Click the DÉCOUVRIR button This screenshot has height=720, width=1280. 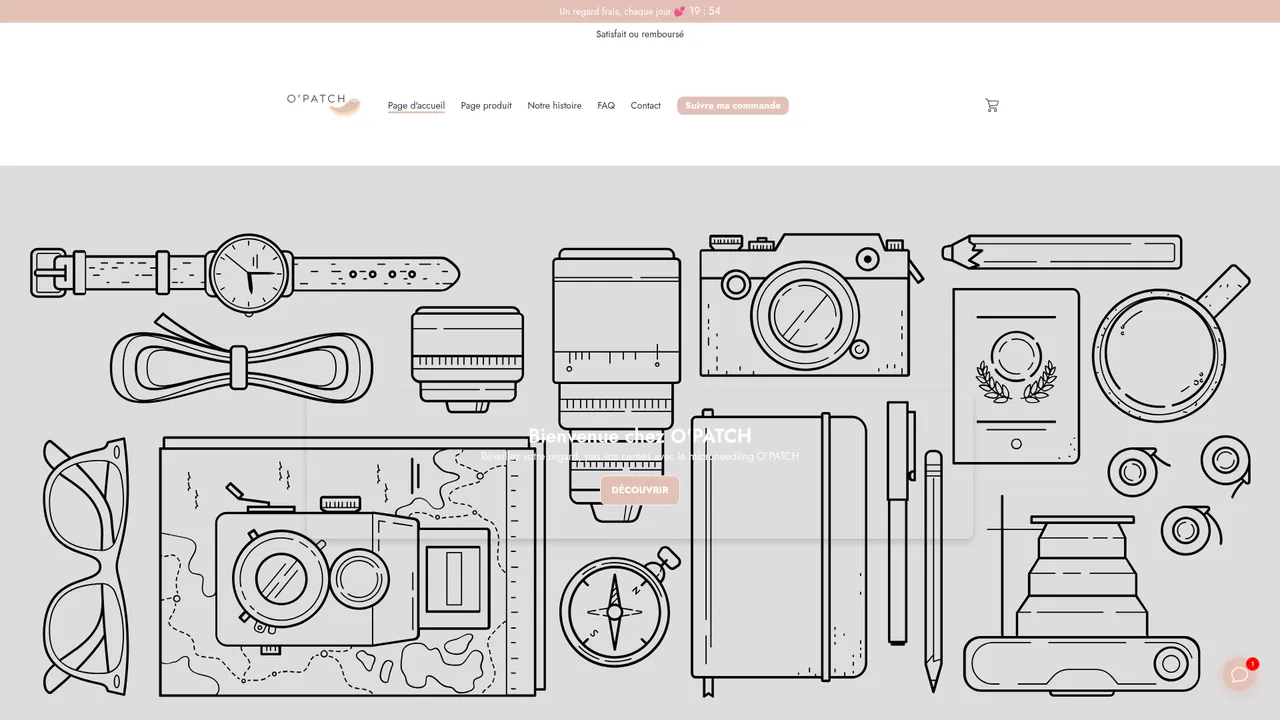point(640,490)
